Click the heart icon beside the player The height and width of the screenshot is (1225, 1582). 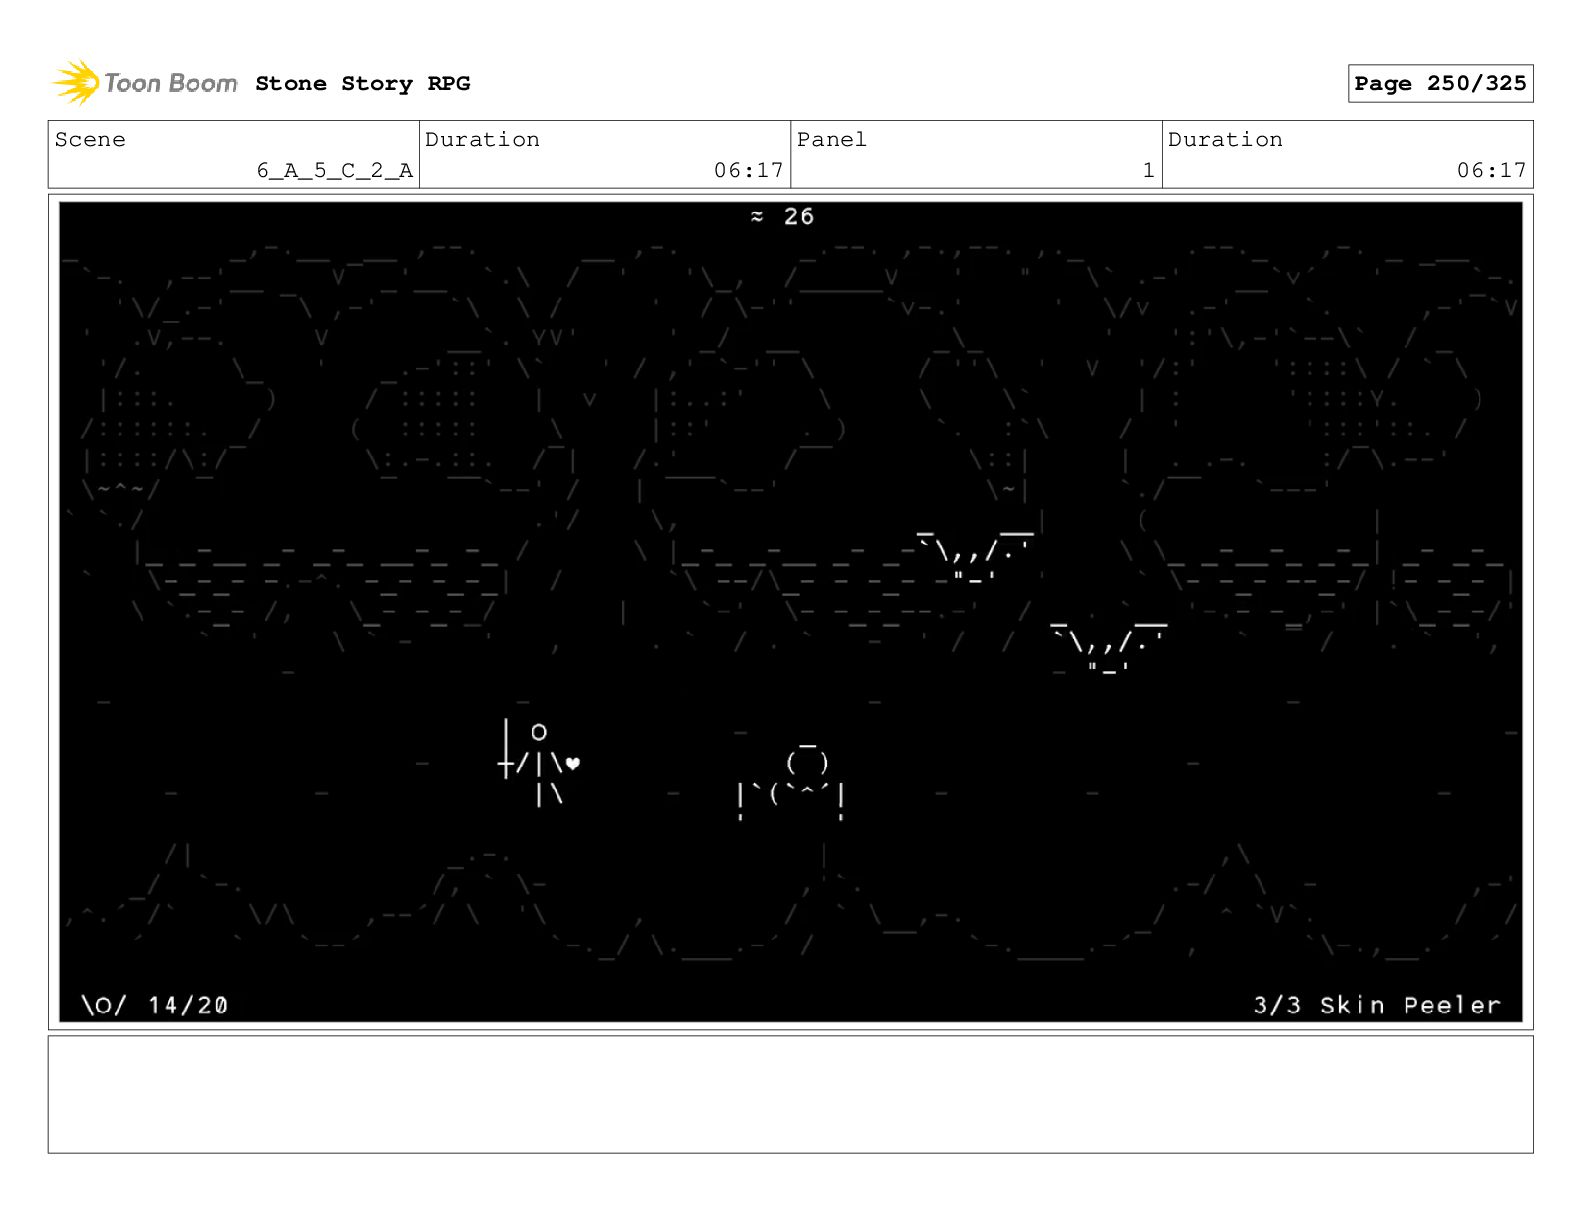[x=573, y=763]
